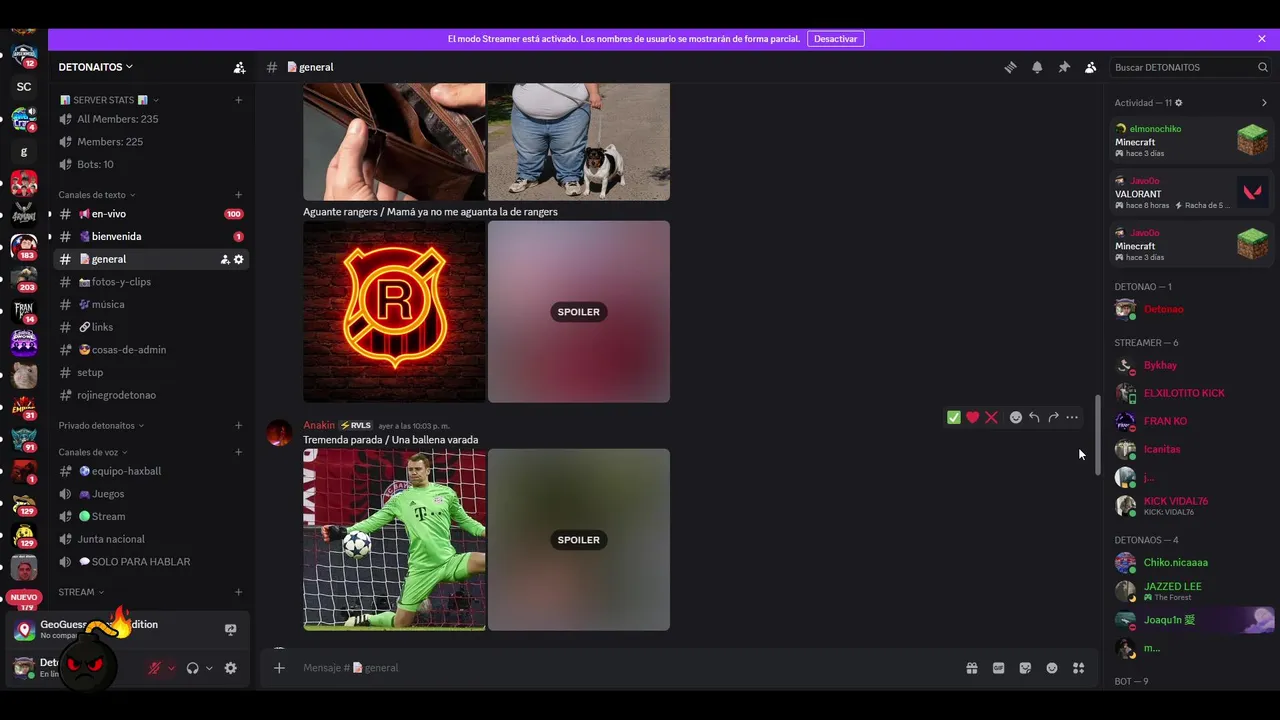Open the Threads icon in channel header

pos(1010,67)
